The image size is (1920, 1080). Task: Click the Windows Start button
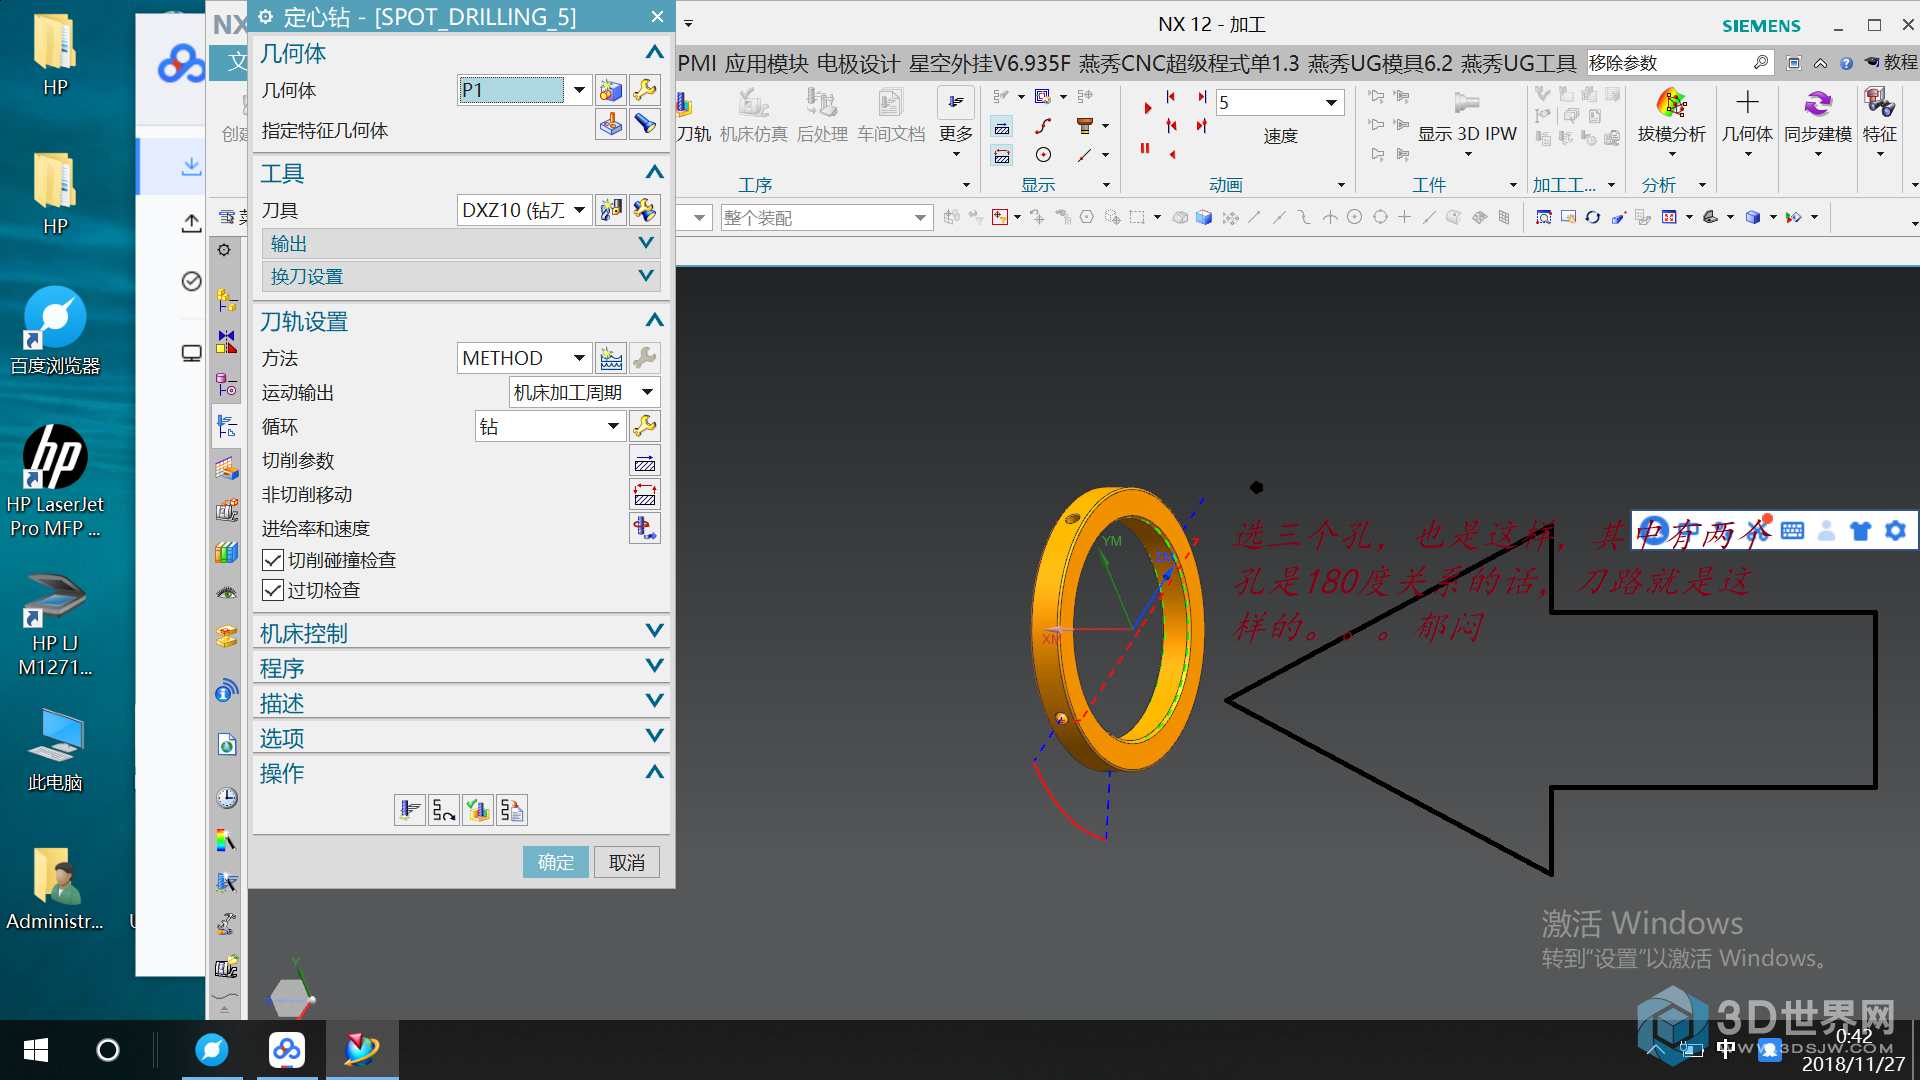[36, 1050]
